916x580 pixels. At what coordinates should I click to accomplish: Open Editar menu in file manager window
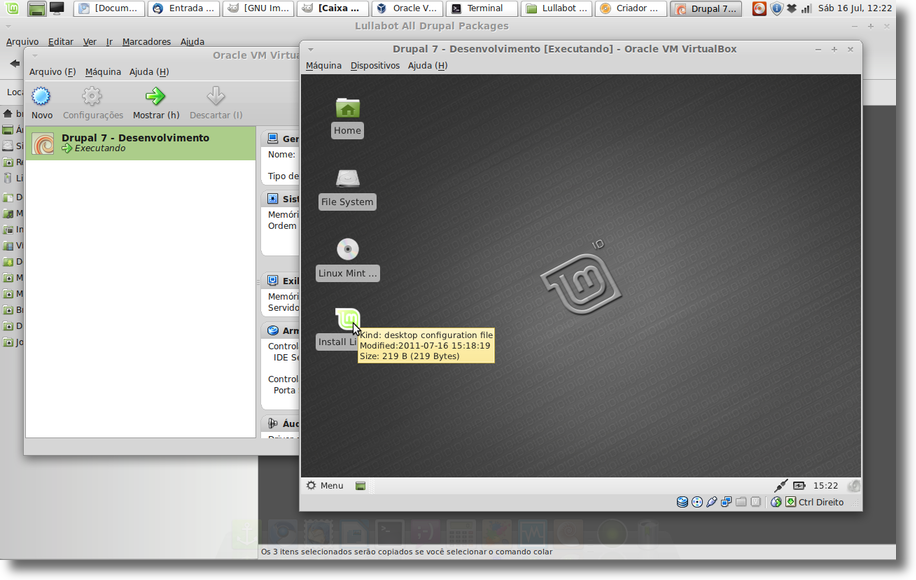(x=61, y=41)
